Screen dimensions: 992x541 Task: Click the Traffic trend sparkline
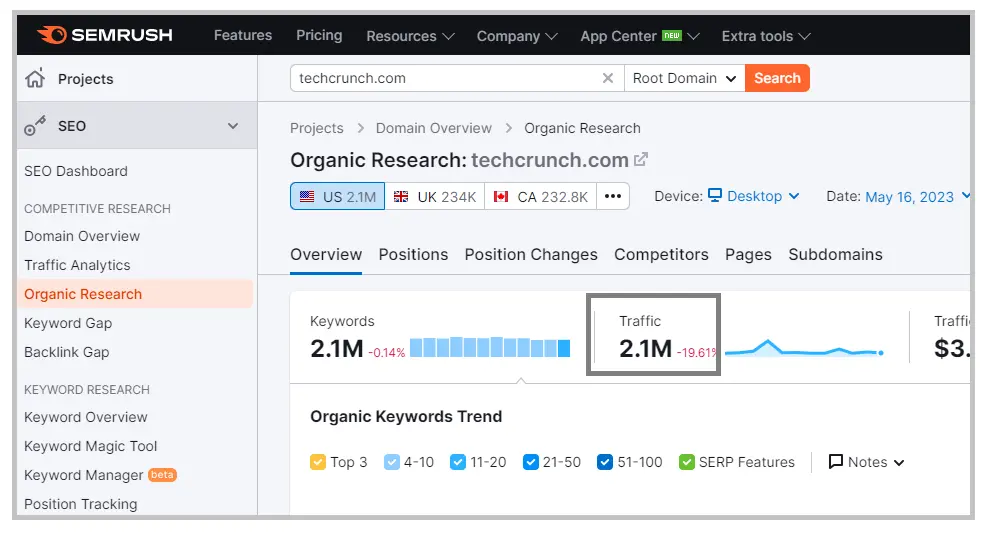[804, 348]
